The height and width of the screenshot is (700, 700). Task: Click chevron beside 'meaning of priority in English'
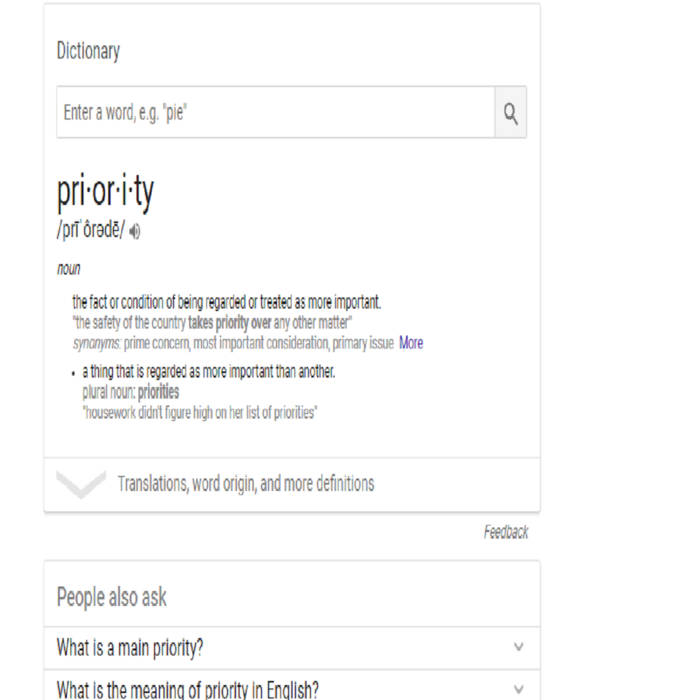click(518, 689)
